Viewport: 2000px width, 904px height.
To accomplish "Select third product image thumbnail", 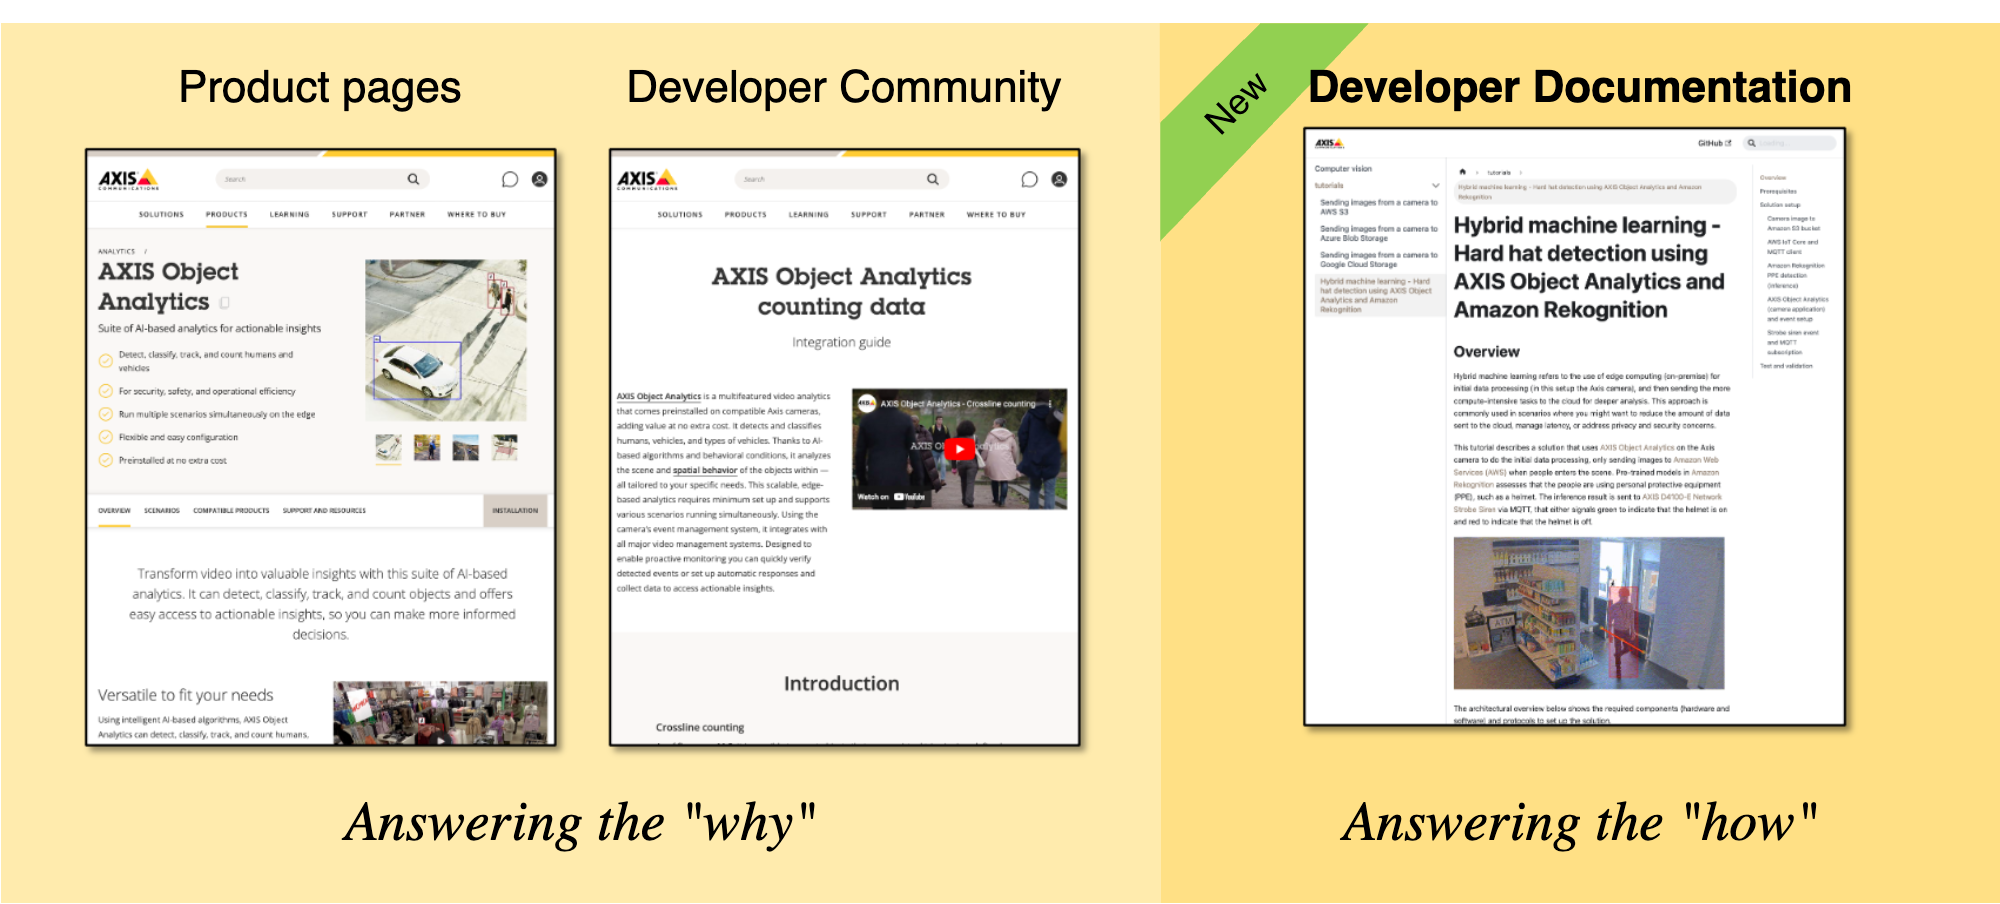I will click(x=465, y=447).
